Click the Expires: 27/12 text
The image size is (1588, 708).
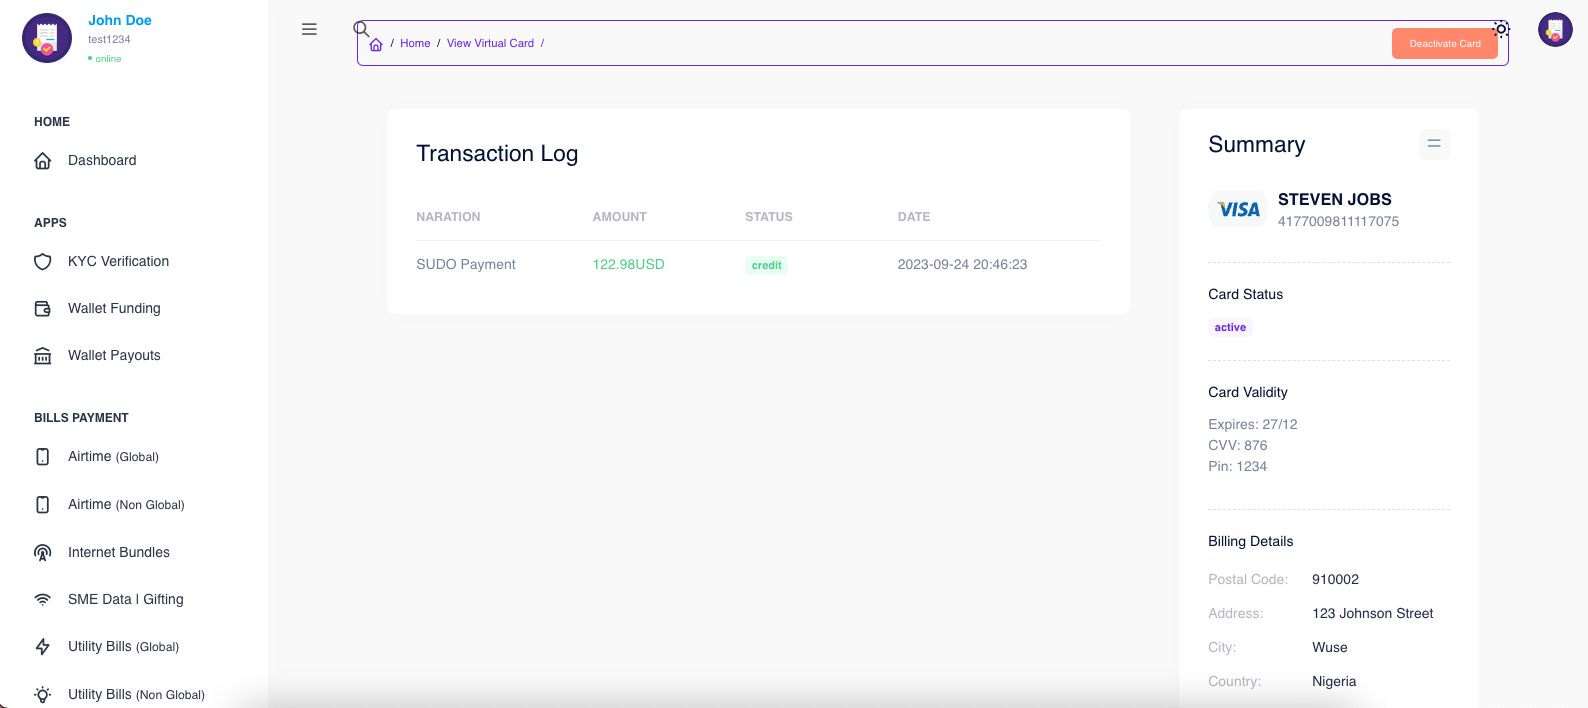(x=1253, y=424)
